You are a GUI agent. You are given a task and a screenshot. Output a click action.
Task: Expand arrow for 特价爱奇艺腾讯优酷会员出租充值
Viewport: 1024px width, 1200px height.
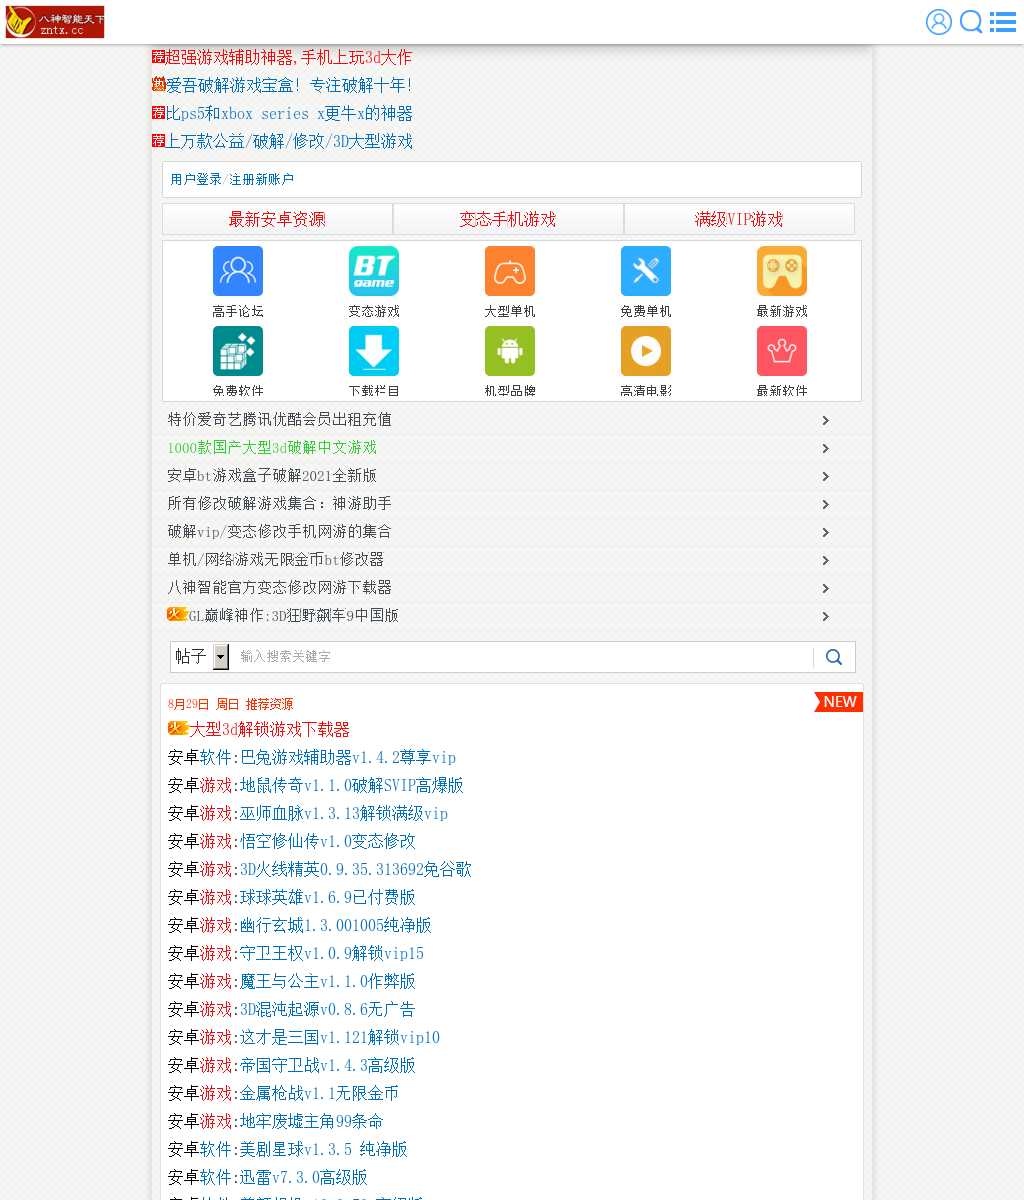click(x=826, y=420)
